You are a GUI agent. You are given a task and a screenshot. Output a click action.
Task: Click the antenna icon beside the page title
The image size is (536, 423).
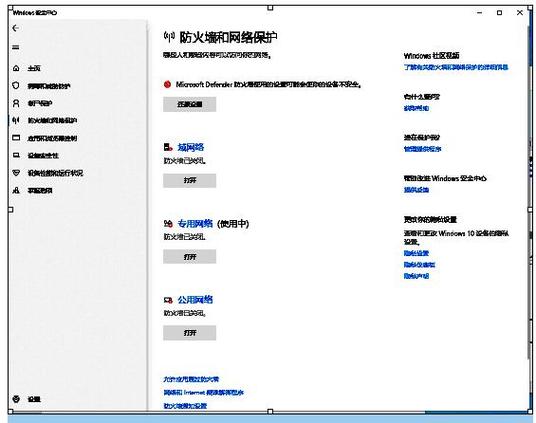(x=169, y=36)
